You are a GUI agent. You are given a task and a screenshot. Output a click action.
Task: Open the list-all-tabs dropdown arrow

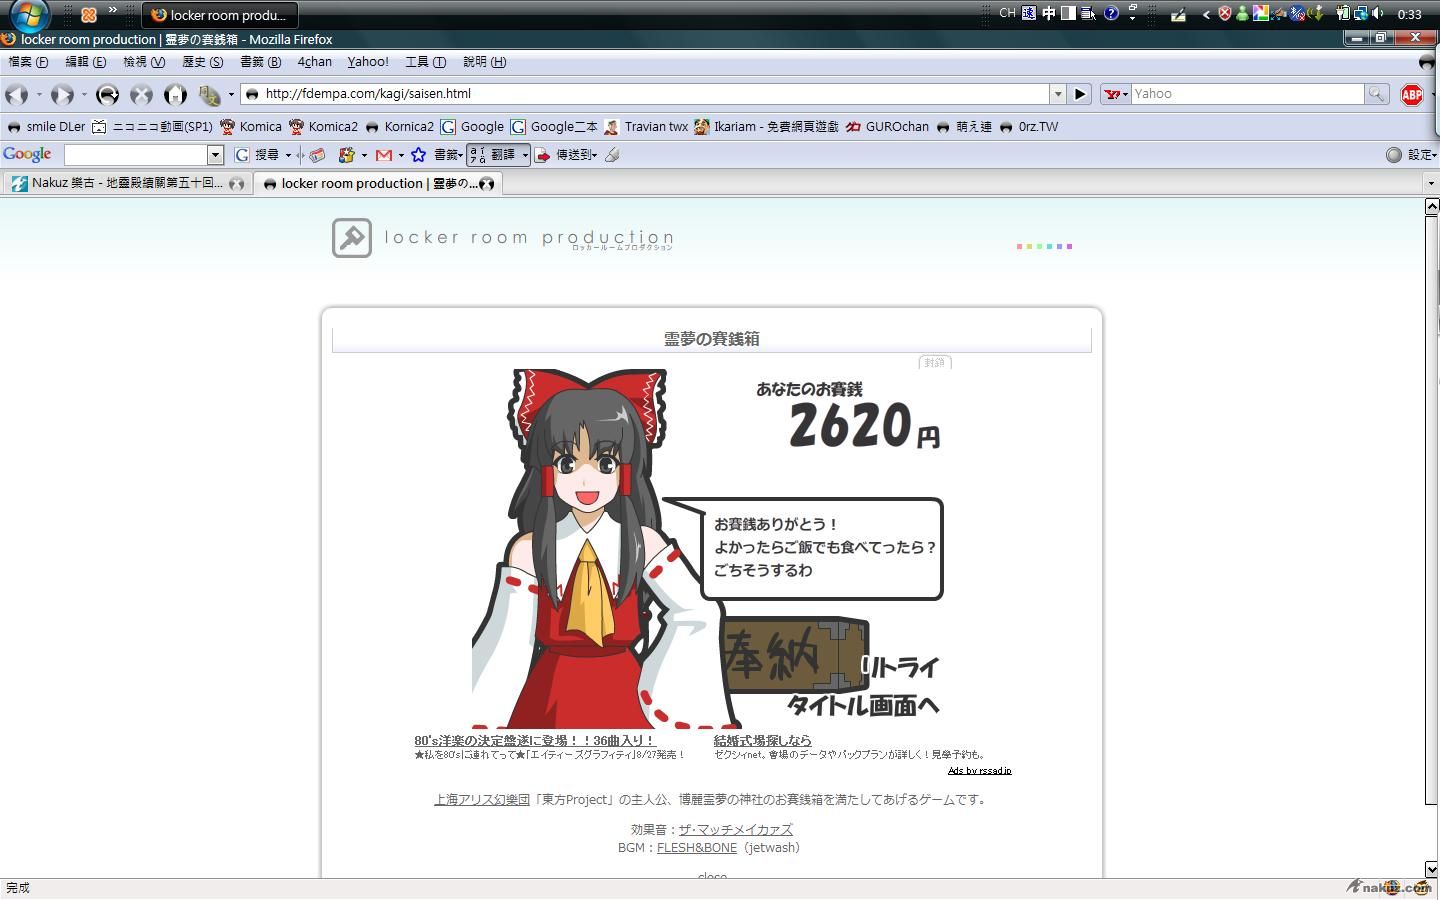click(1430, 184)
